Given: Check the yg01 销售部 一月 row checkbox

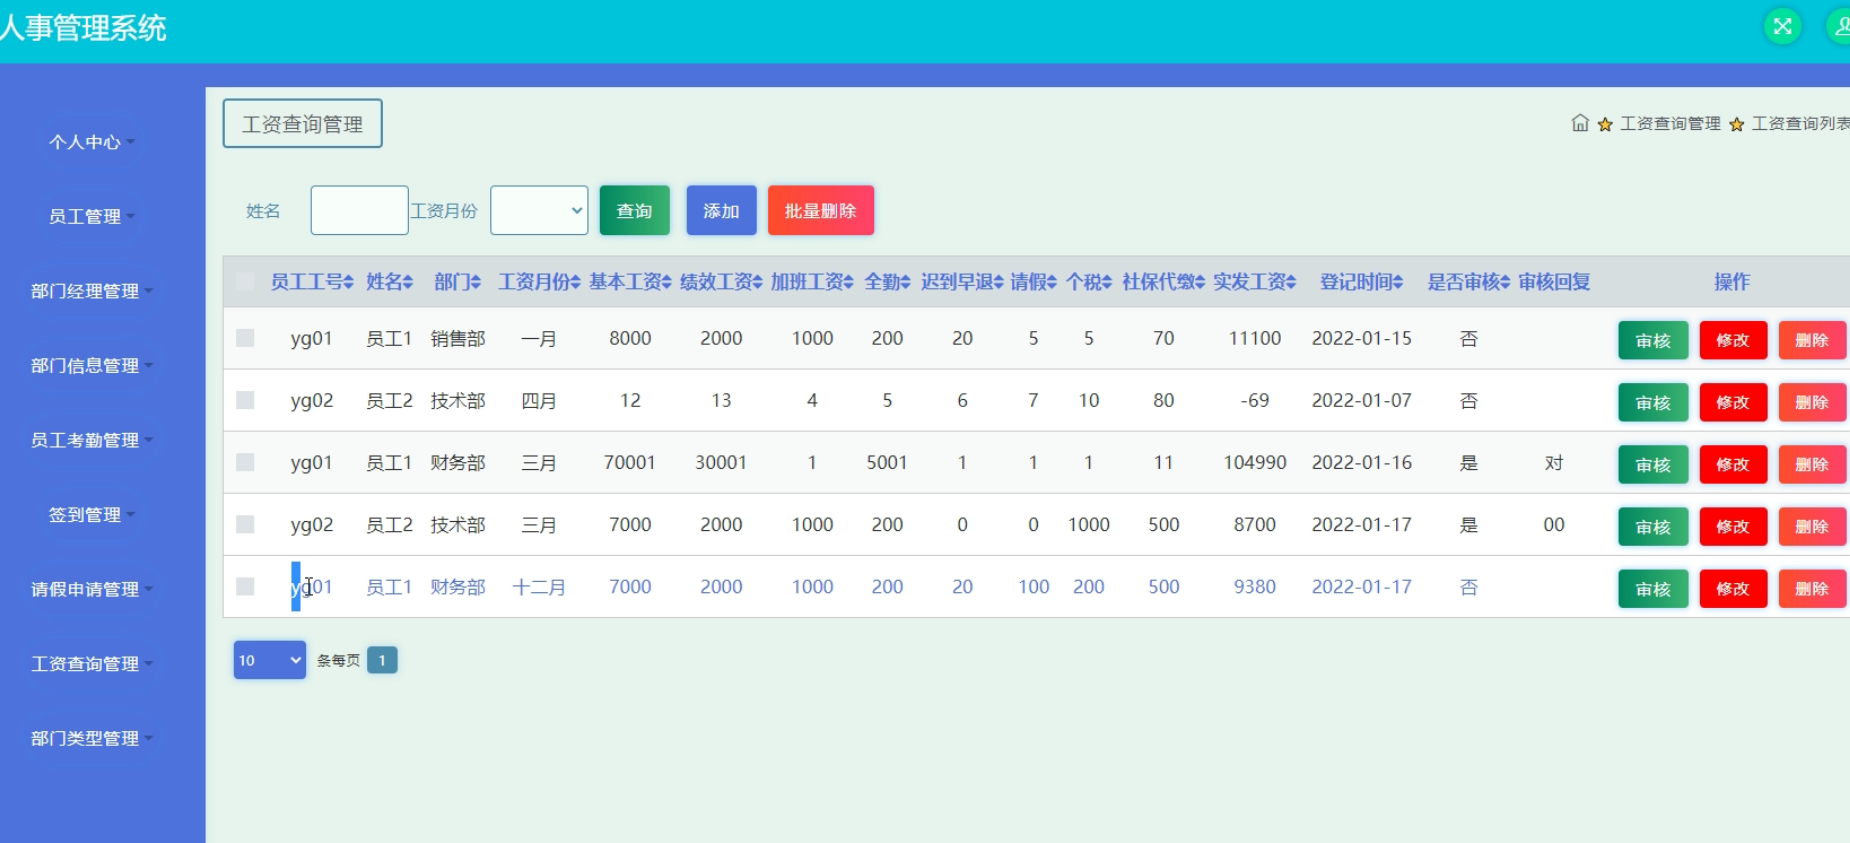Looking at the screenshot, I should [x=245, y=338].
